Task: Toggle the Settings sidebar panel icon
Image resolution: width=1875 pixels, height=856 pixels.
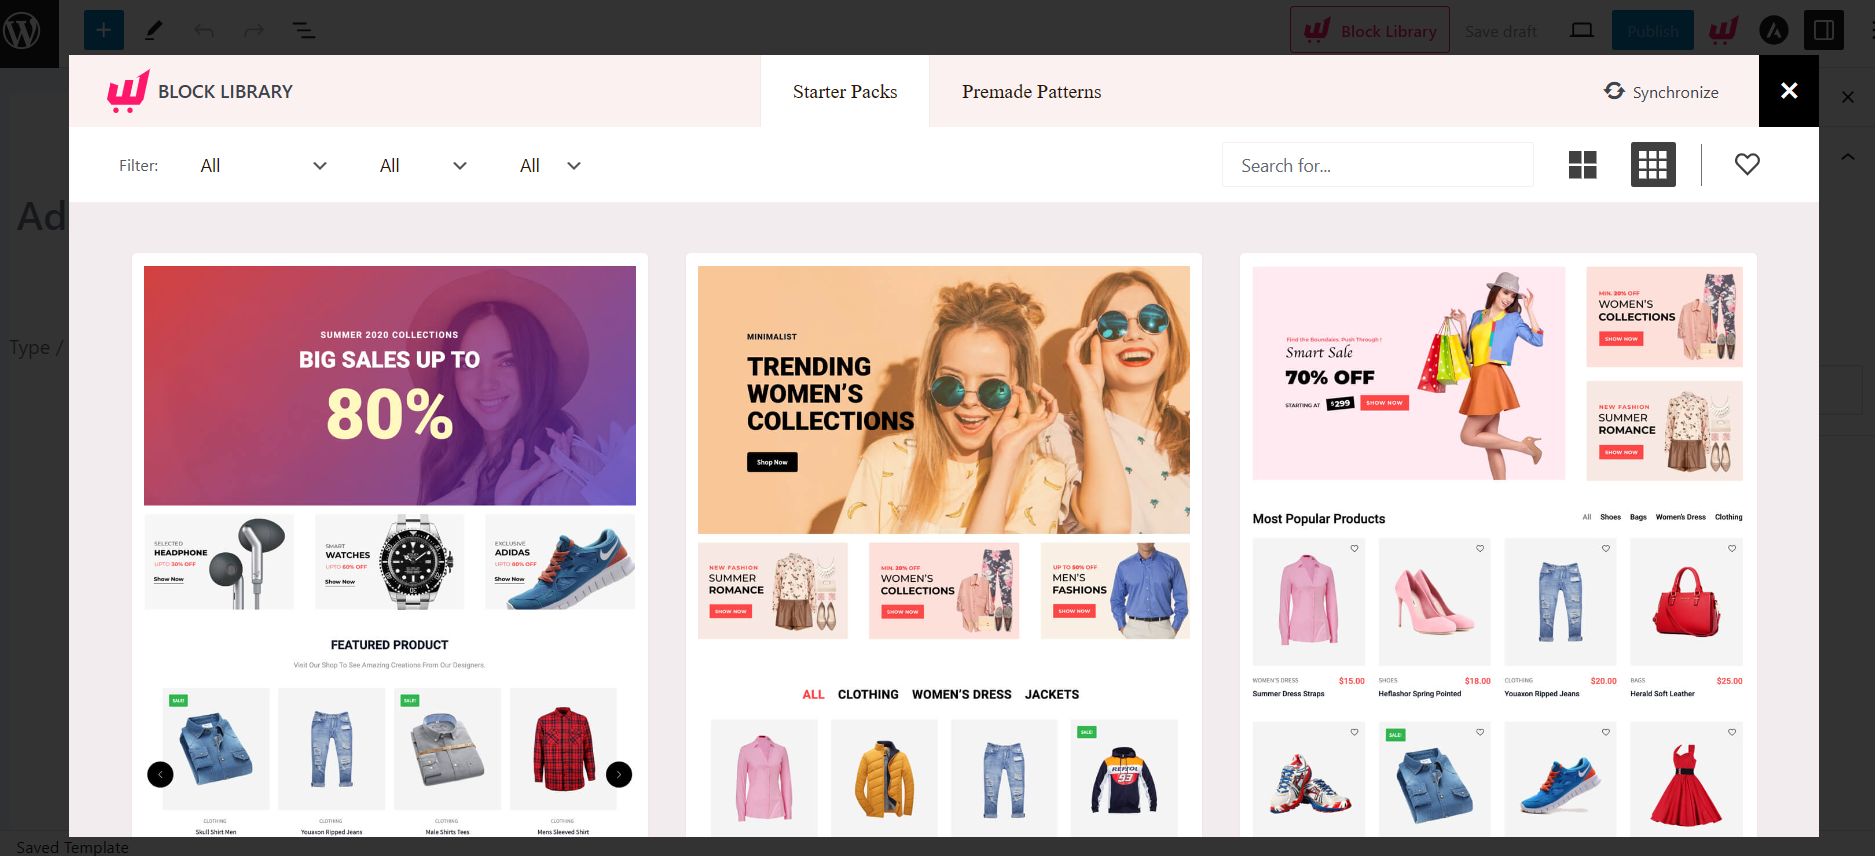Action: tap(1824, 31)
